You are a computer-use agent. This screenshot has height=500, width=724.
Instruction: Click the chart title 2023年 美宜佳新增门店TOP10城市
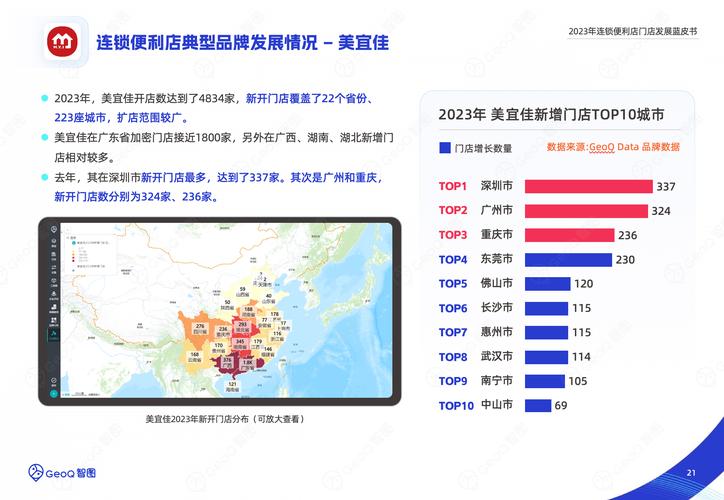(x=551, y=114)
